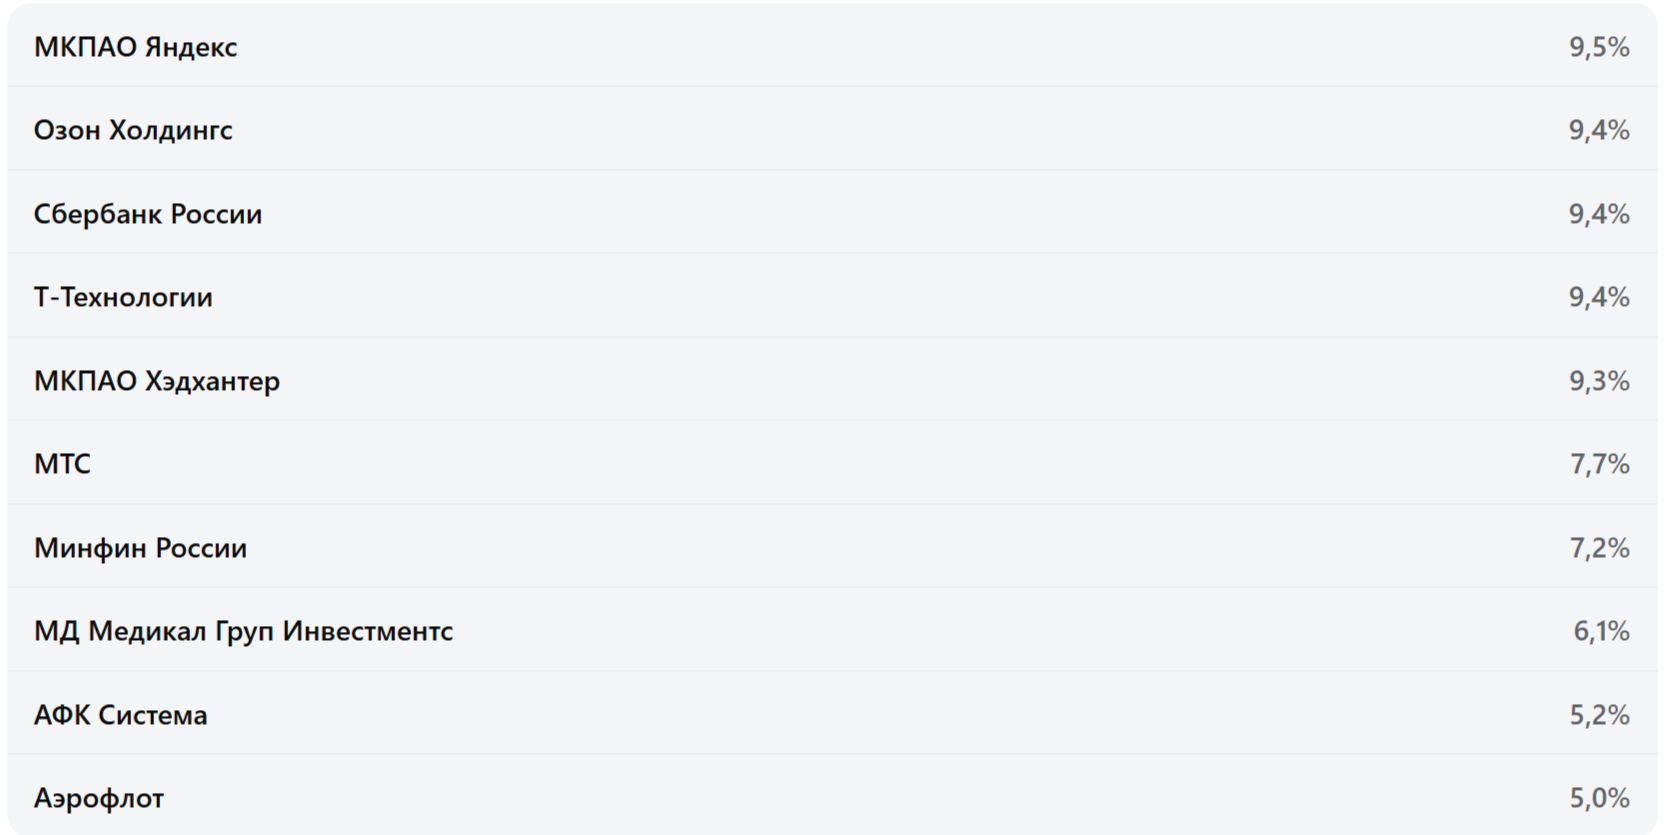The height and width of the screenshot is (835, 1664).
Task: Select the Озон Холдингс row label
Action: [x=133, y=130]
